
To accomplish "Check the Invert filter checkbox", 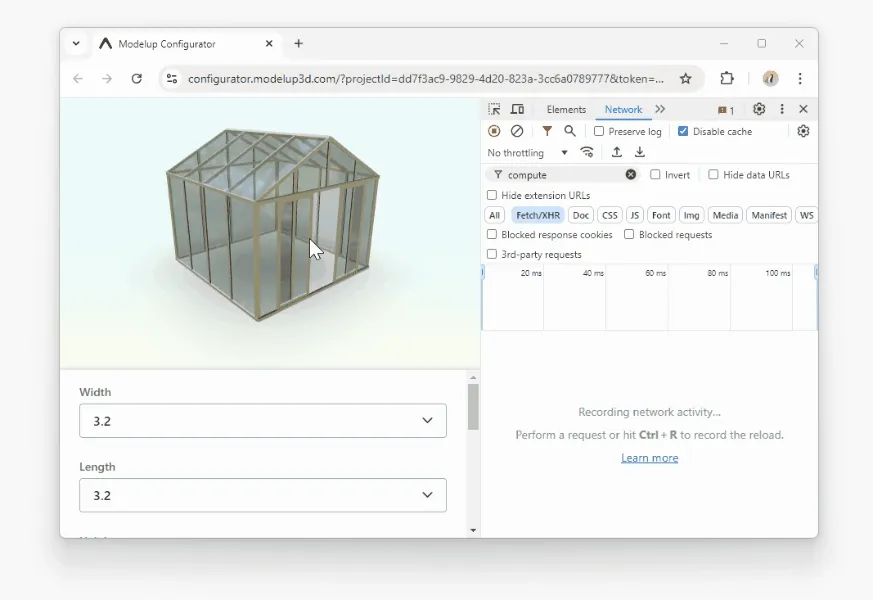I will tap(656, 175).
